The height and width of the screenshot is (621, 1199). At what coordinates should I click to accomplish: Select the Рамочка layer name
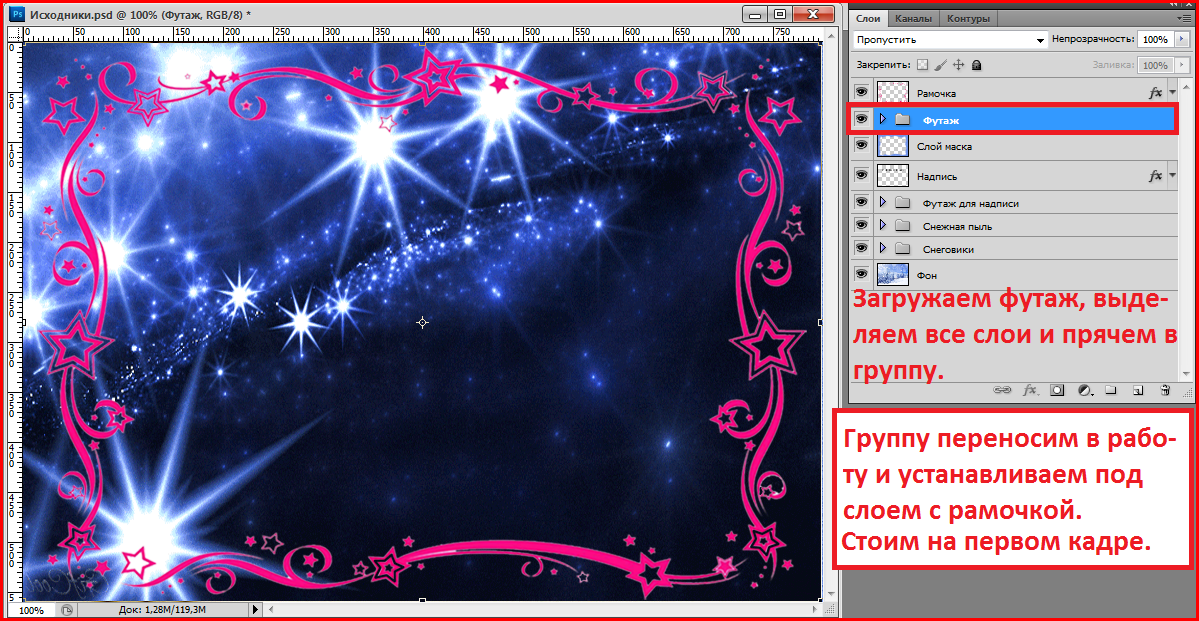(x=937, y=93)
